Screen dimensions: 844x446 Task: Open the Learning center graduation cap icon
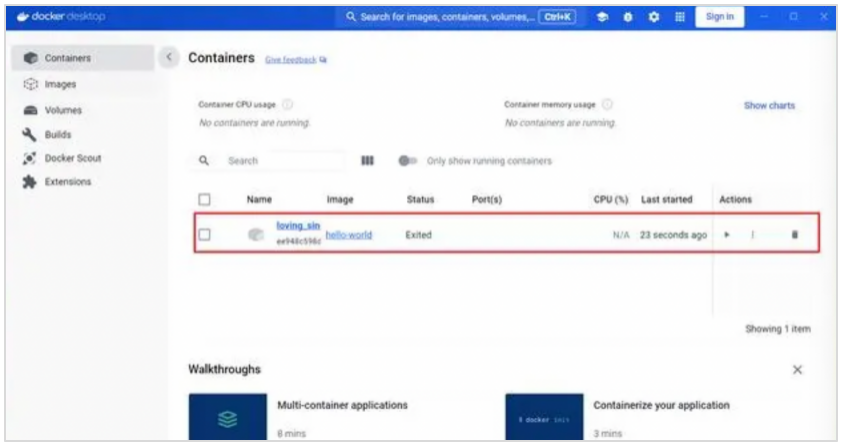602,17
